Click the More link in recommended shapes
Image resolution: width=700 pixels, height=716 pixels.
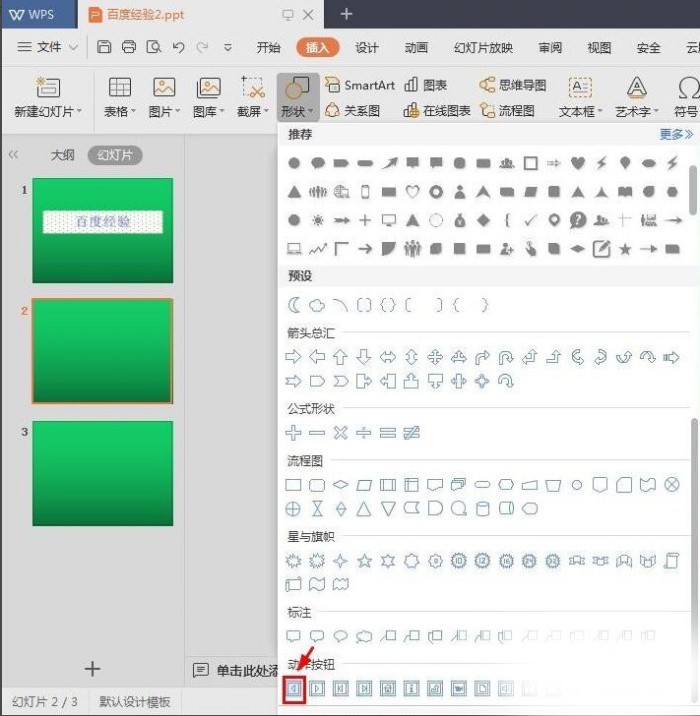(675, 134)
